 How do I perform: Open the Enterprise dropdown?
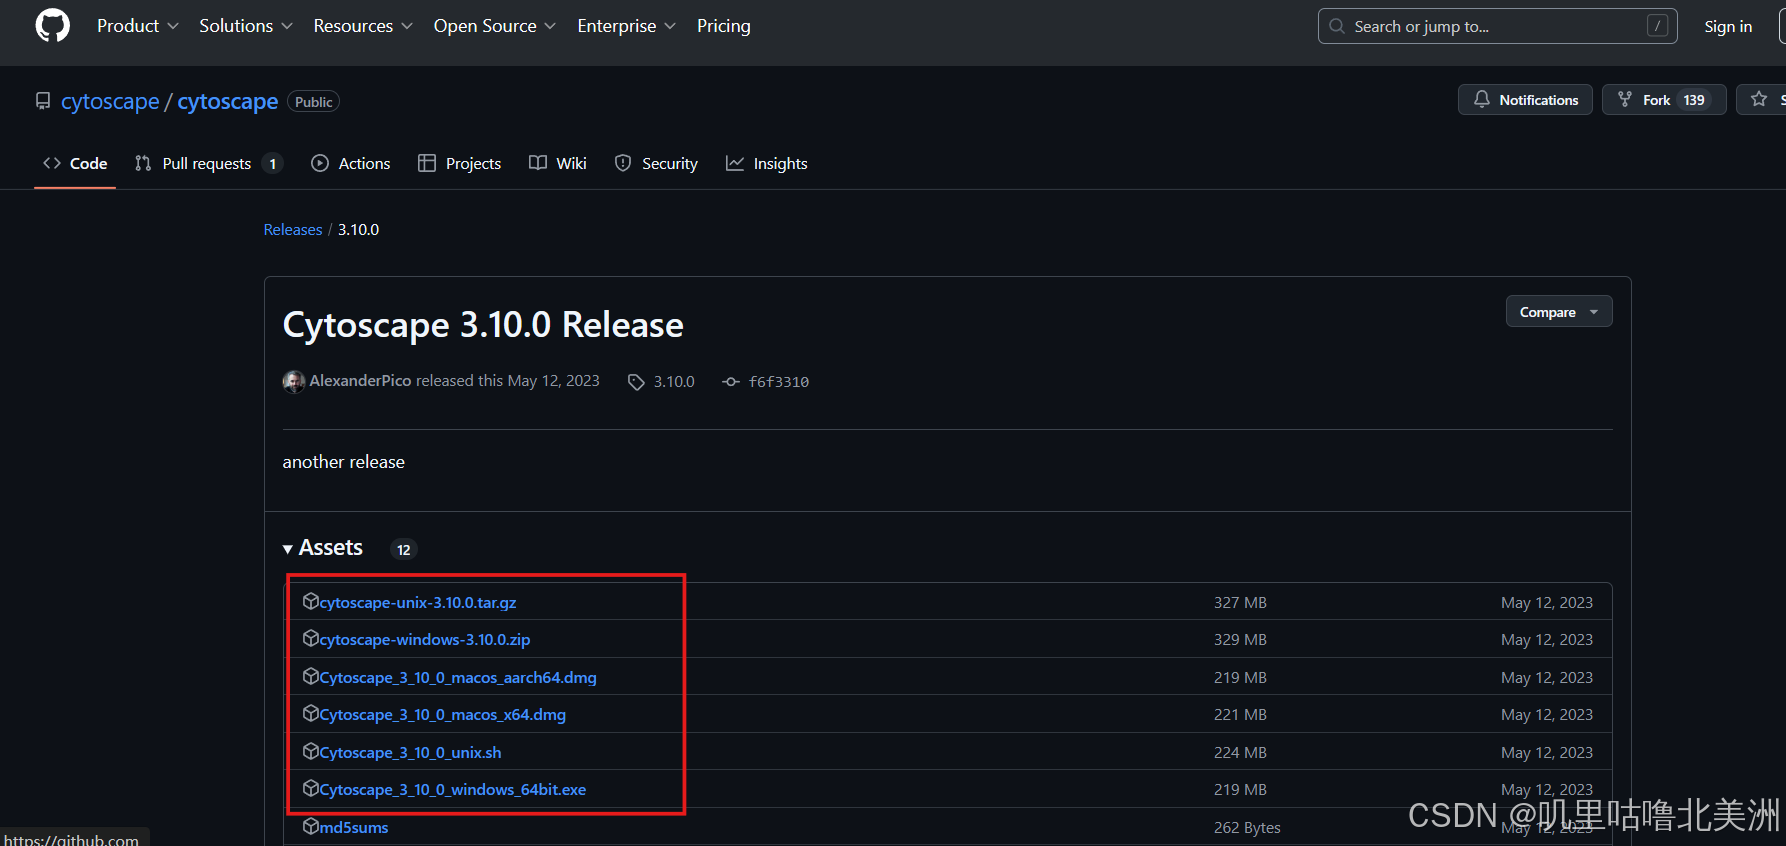[x=626, y=26]
